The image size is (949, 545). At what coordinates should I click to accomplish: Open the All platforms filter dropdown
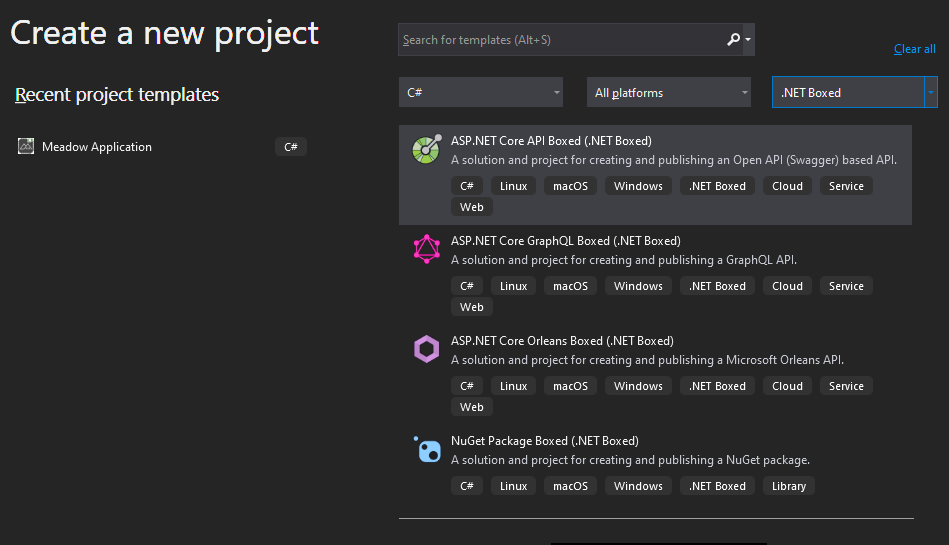point(669,92)
